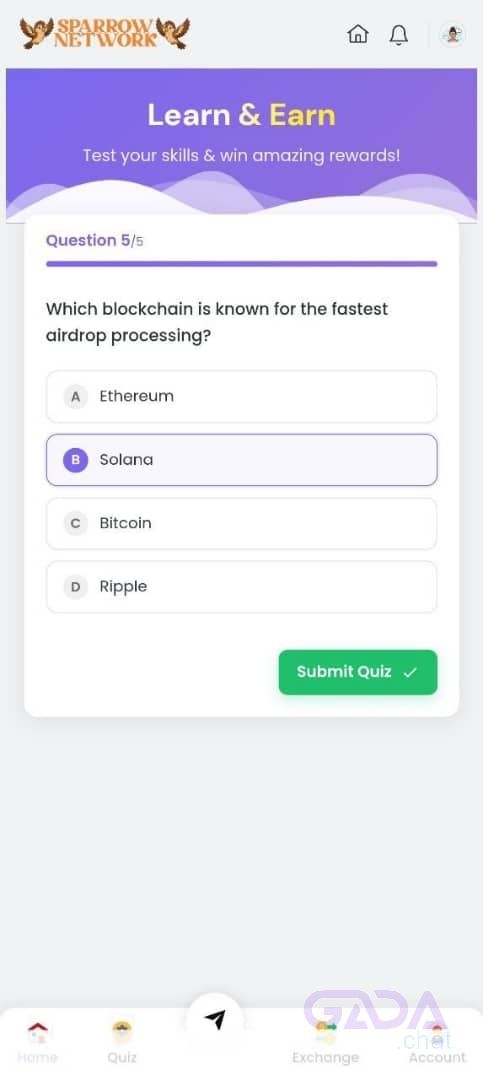Tap the Home house icon in bottom bar

point(37,1032)
